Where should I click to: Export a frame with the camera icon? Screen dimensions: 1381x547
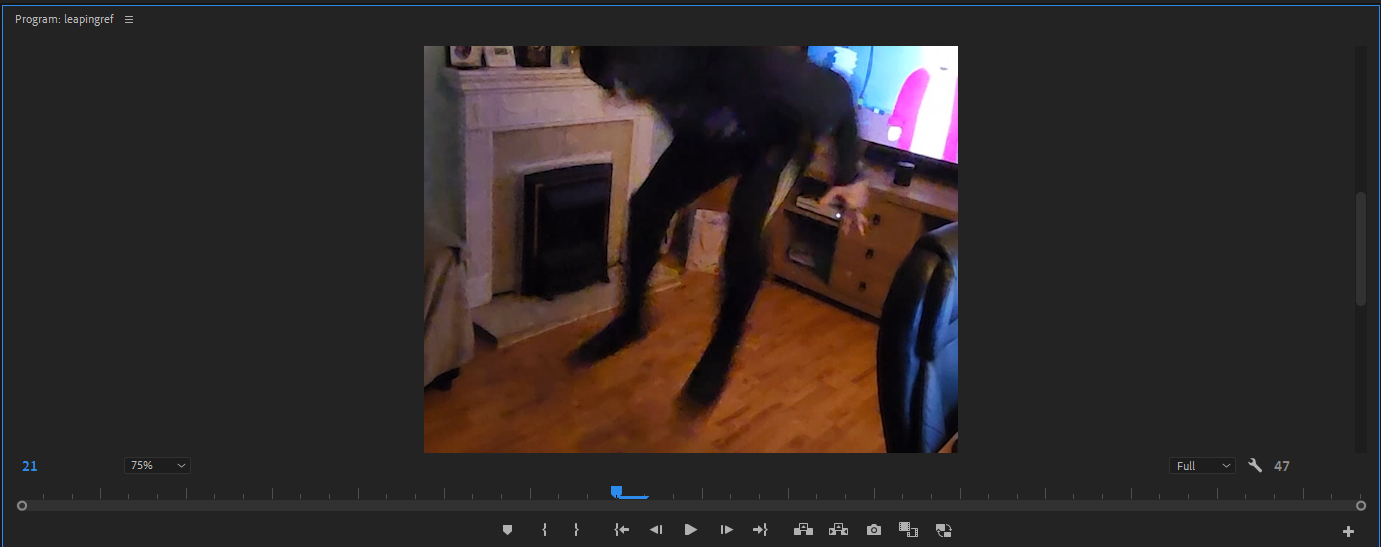coord(874,530)
